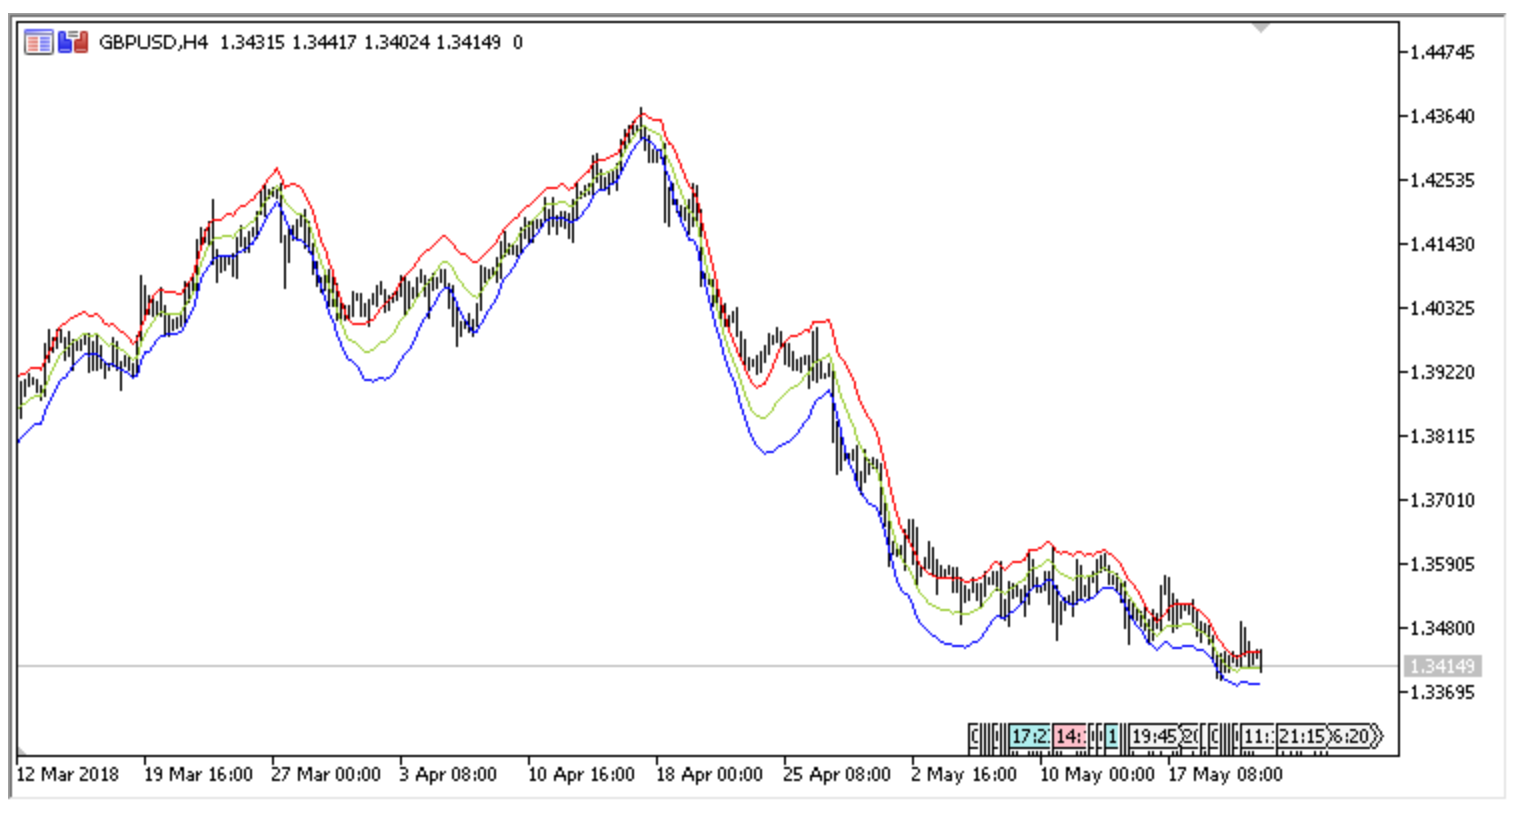The image size is (1519, 818).
Task: Click the 10 May 00:00 time label
Action: 1096,774
